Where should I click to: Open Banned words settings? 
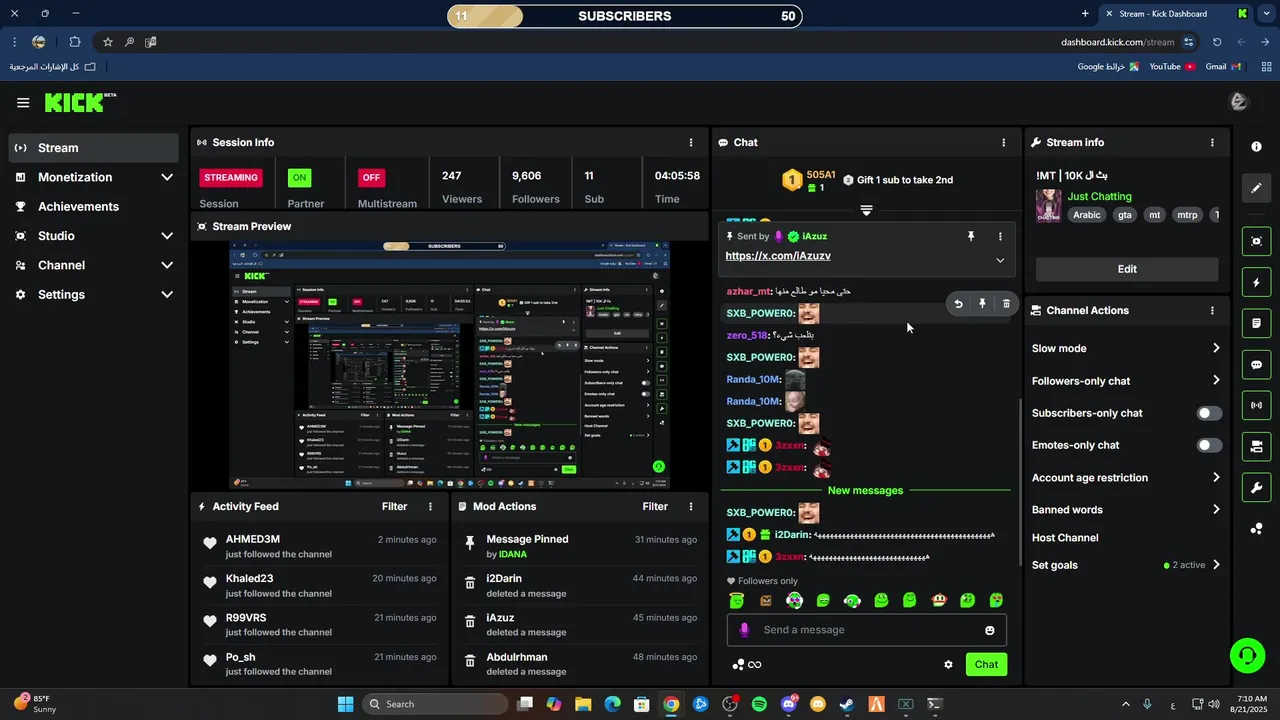click(x=1126, y=510)
